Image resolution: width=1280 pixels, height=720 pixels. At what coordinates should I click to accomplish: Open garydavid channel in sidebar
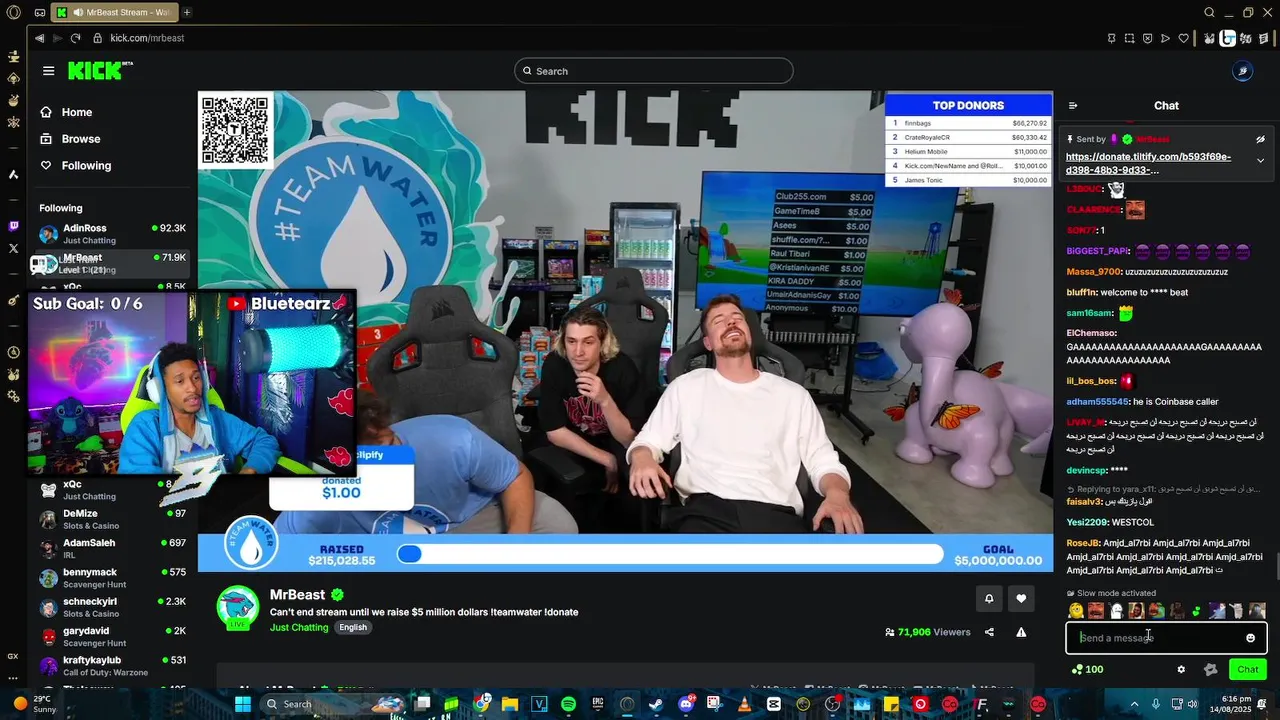coord(112,636)
